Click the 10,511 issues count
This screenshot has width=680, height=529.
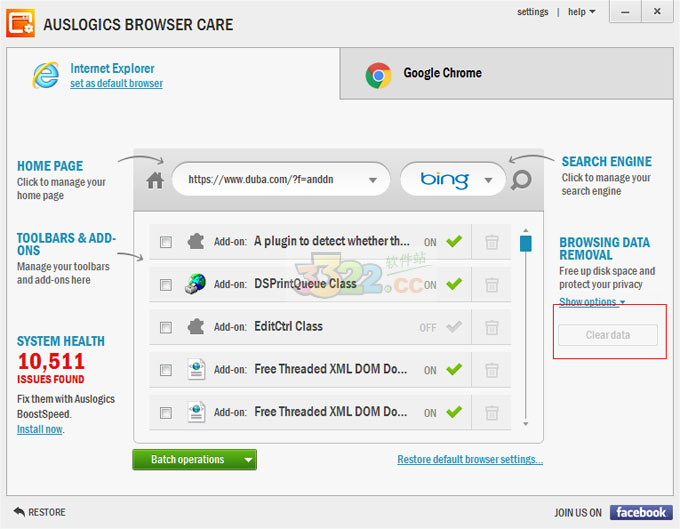(x=51, y=361)
